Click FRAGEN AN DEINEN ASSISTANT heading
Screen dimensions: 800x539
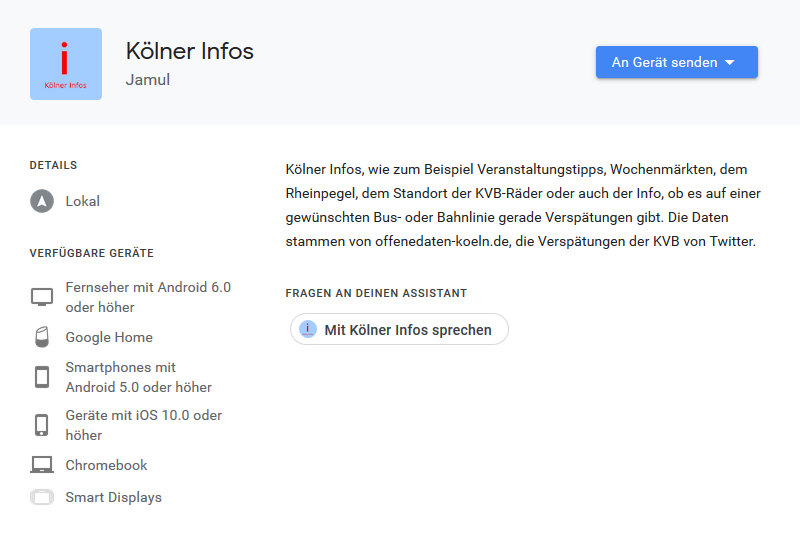376,293
